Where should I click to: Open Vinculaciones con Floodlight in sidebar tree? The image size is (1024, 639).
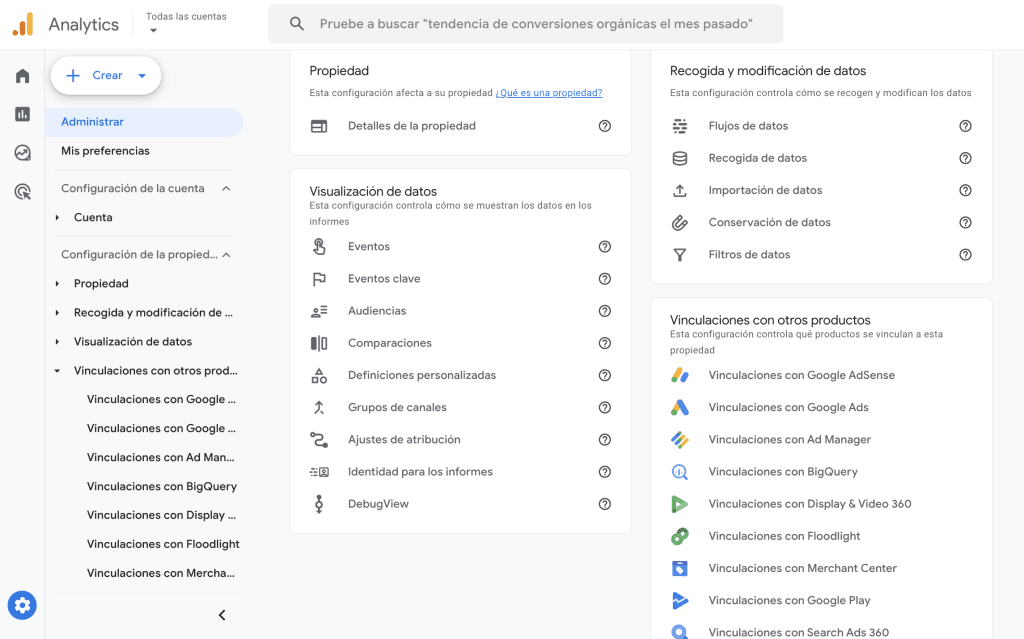(x=163, y=544)
